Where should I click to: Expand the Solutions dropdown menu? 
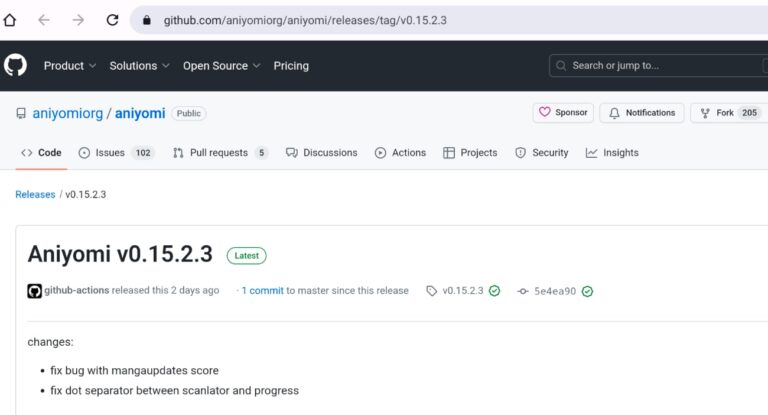tap(139, 66)
